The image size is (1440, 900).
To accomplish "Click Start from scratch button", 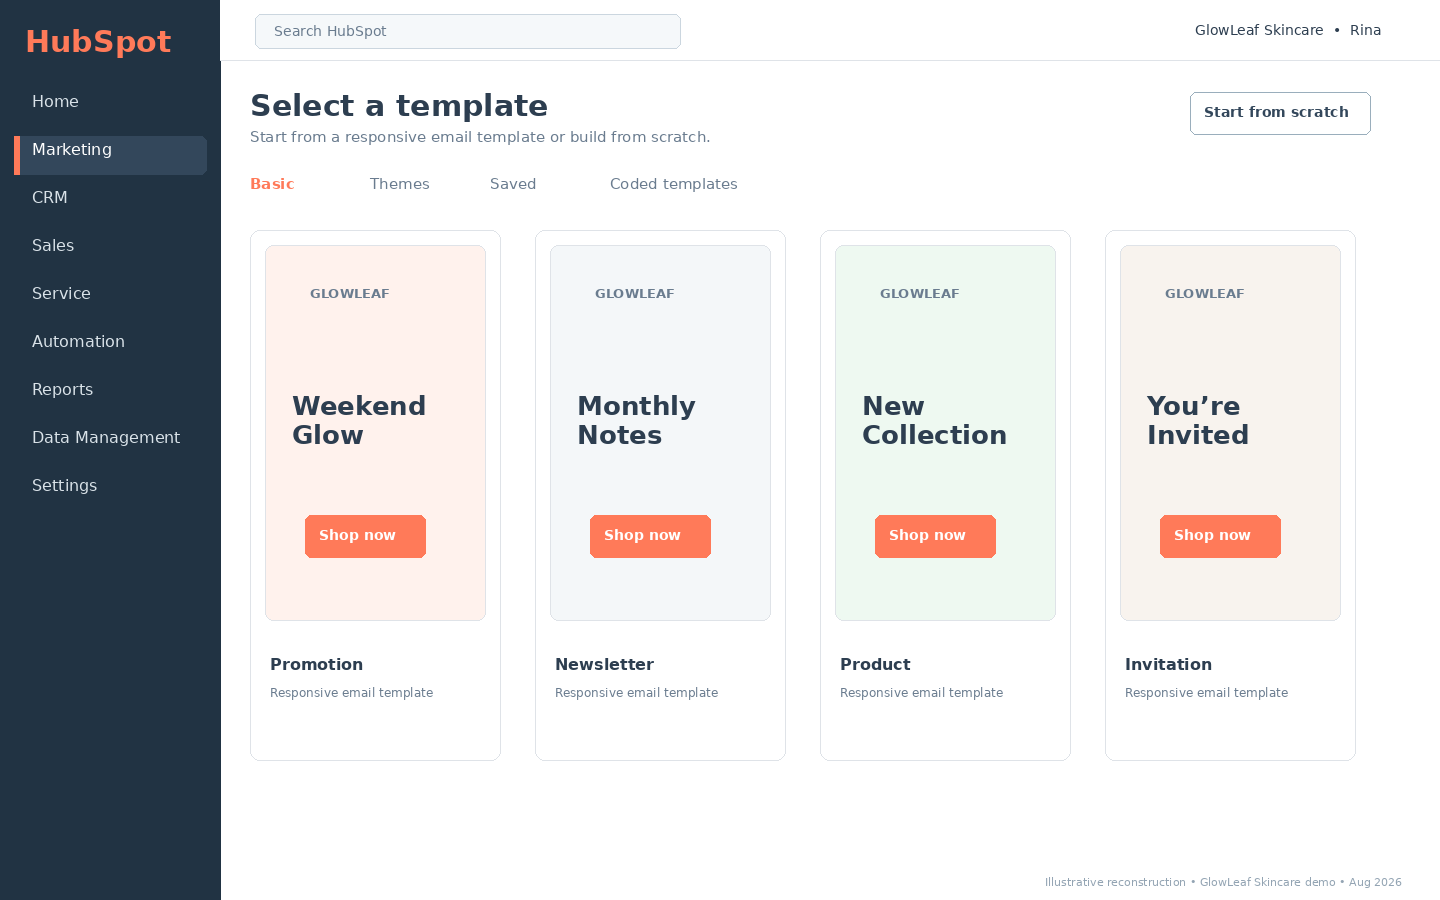I will (1280, 113).
